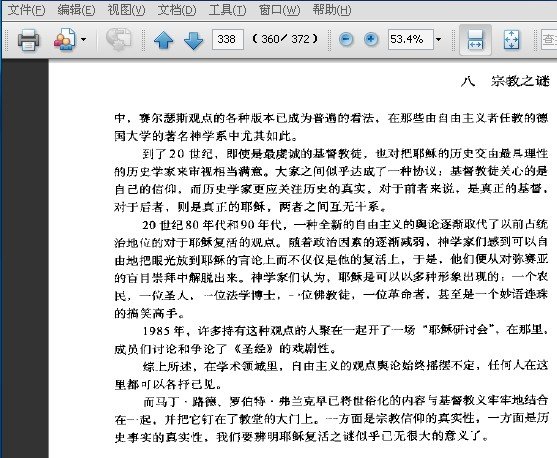Click the line 国大学的著名神学系中尤其如此
This screenshot has height=458, width=557.
[x=206, y=136]
